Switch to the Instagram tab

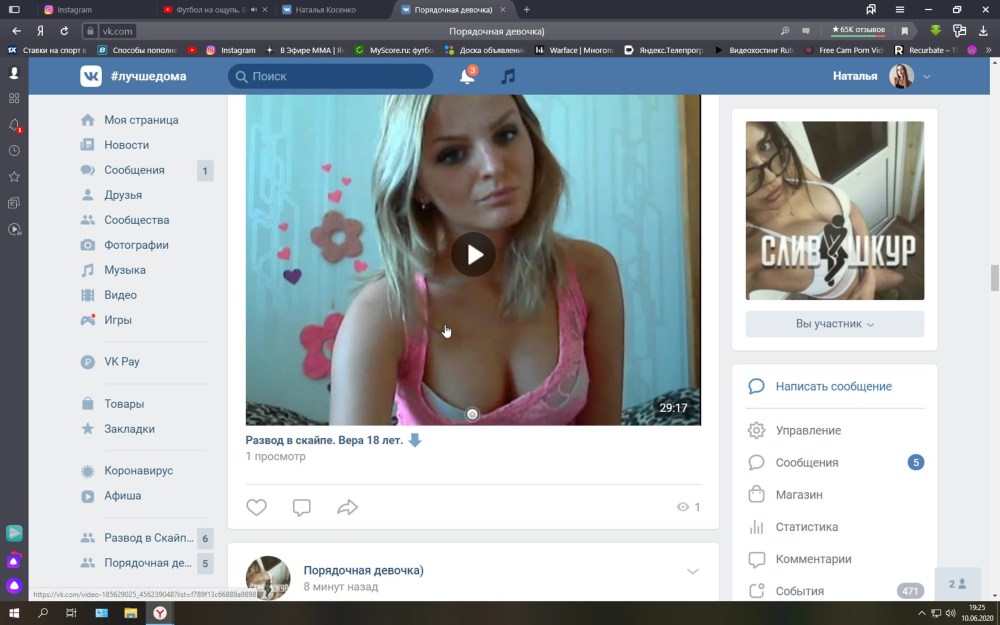74,10
